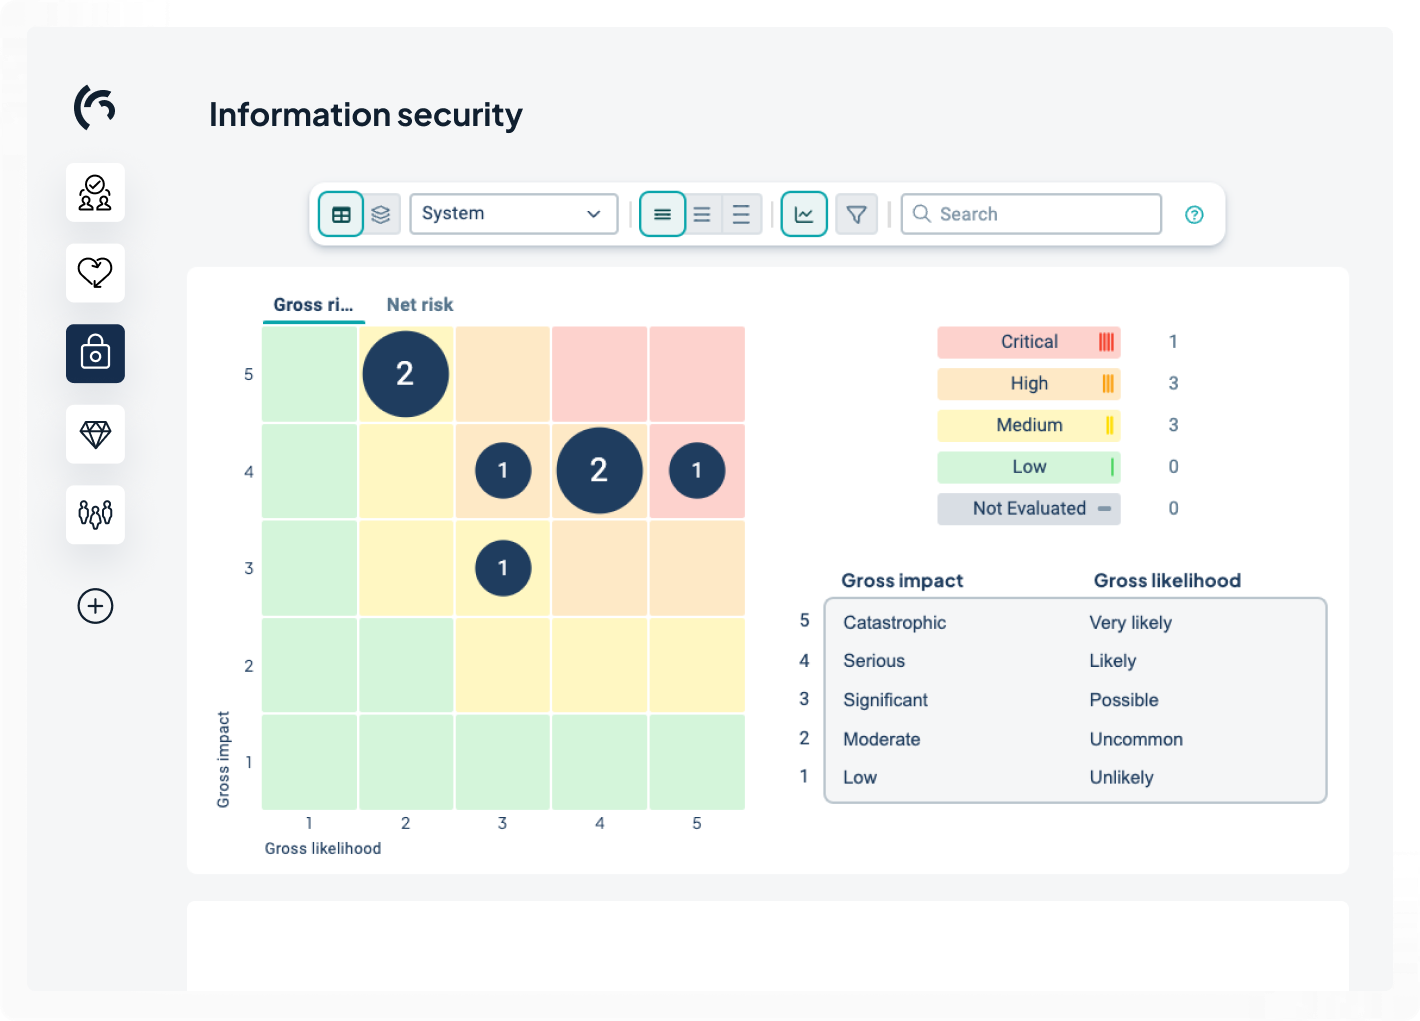The image size is (1420, 1021).
Task: Enable the medium list density option
Action: [702, 213]
